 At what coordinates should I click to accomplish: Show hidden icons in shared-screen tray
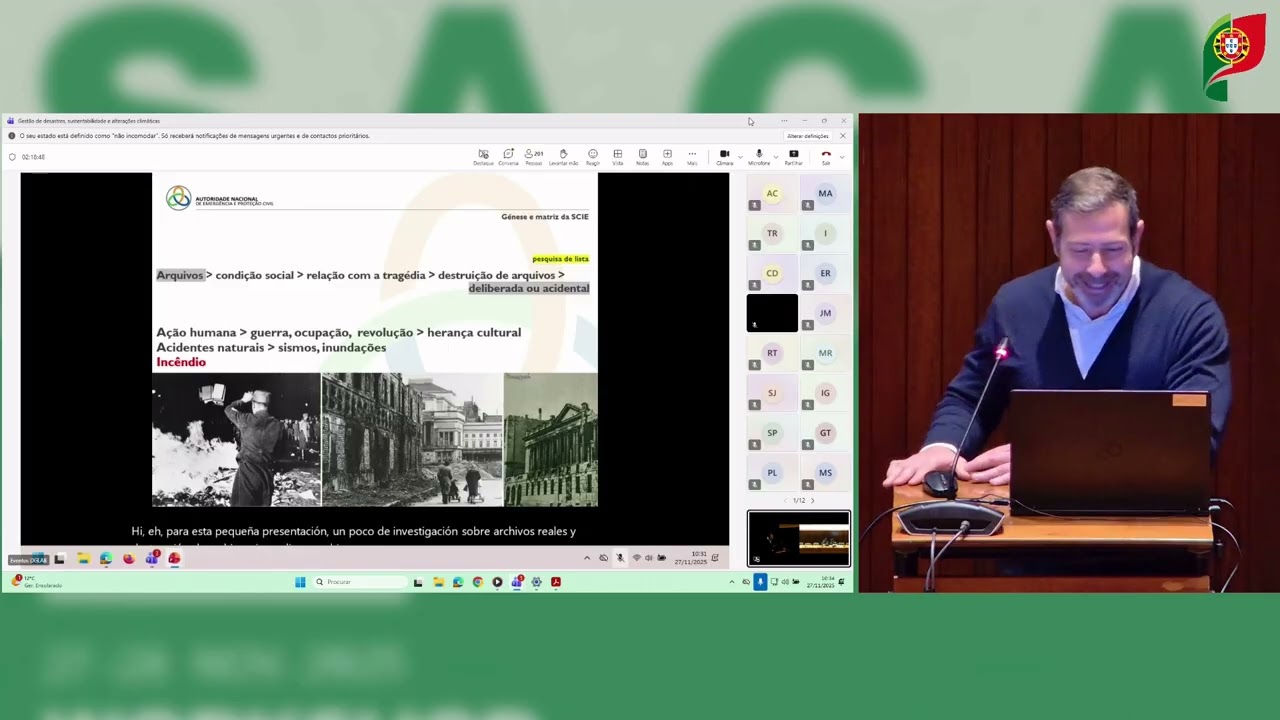[x=587, y=558]
